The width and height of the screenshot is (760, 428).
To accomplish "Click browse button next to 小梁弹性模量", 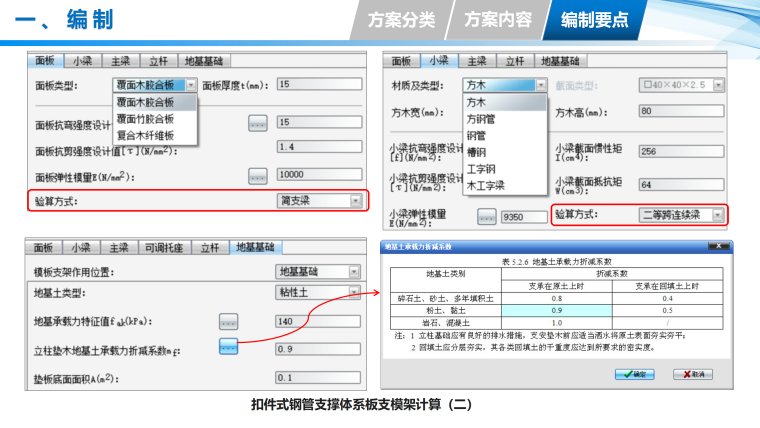I will [x=487, y=216].
